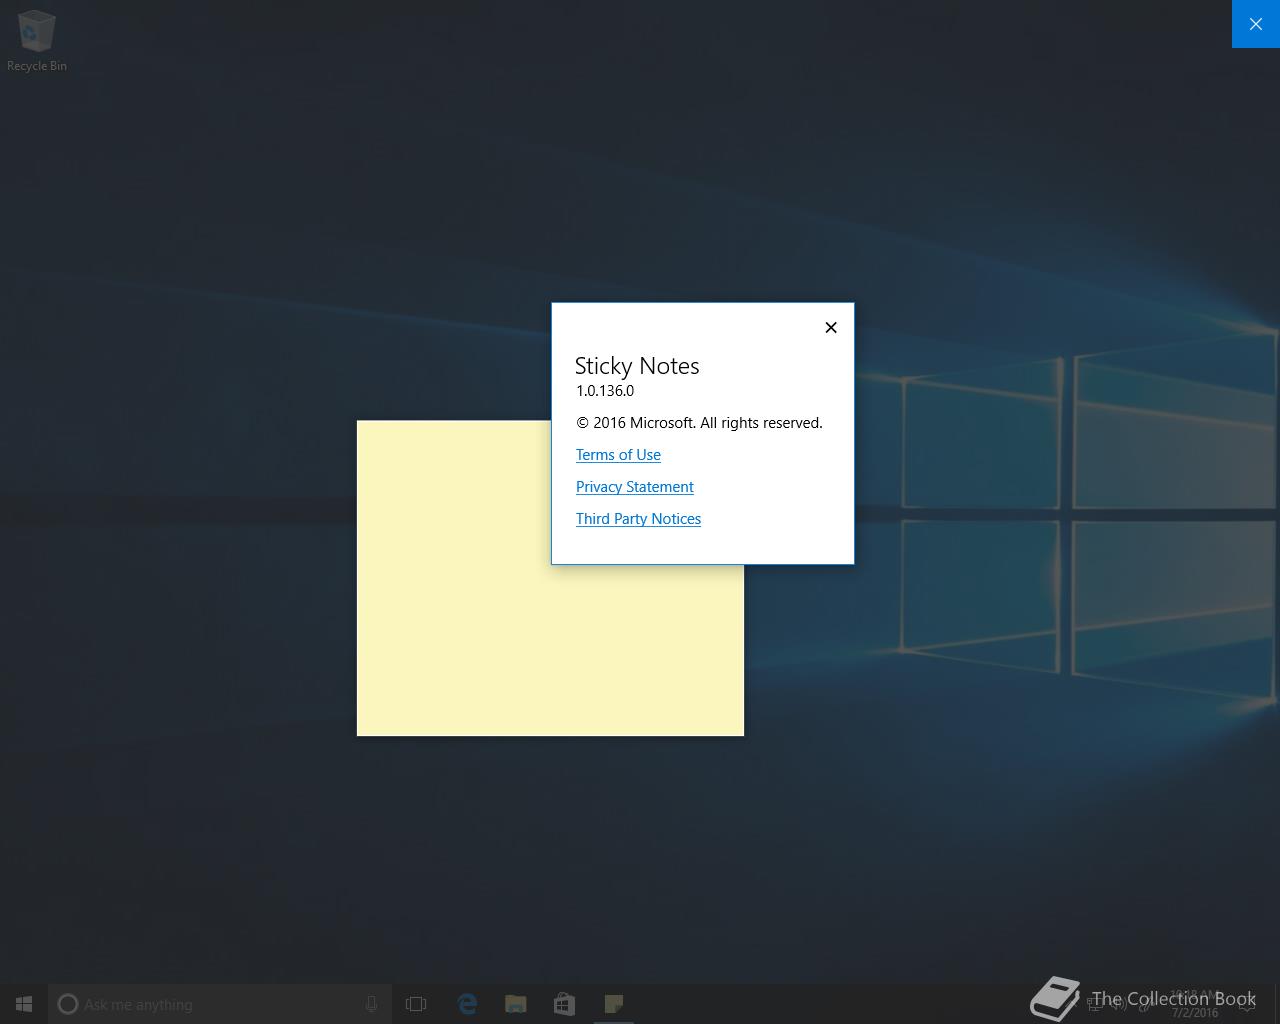
Task: Open the Privacy Statement link
Action: pos(635,487)
